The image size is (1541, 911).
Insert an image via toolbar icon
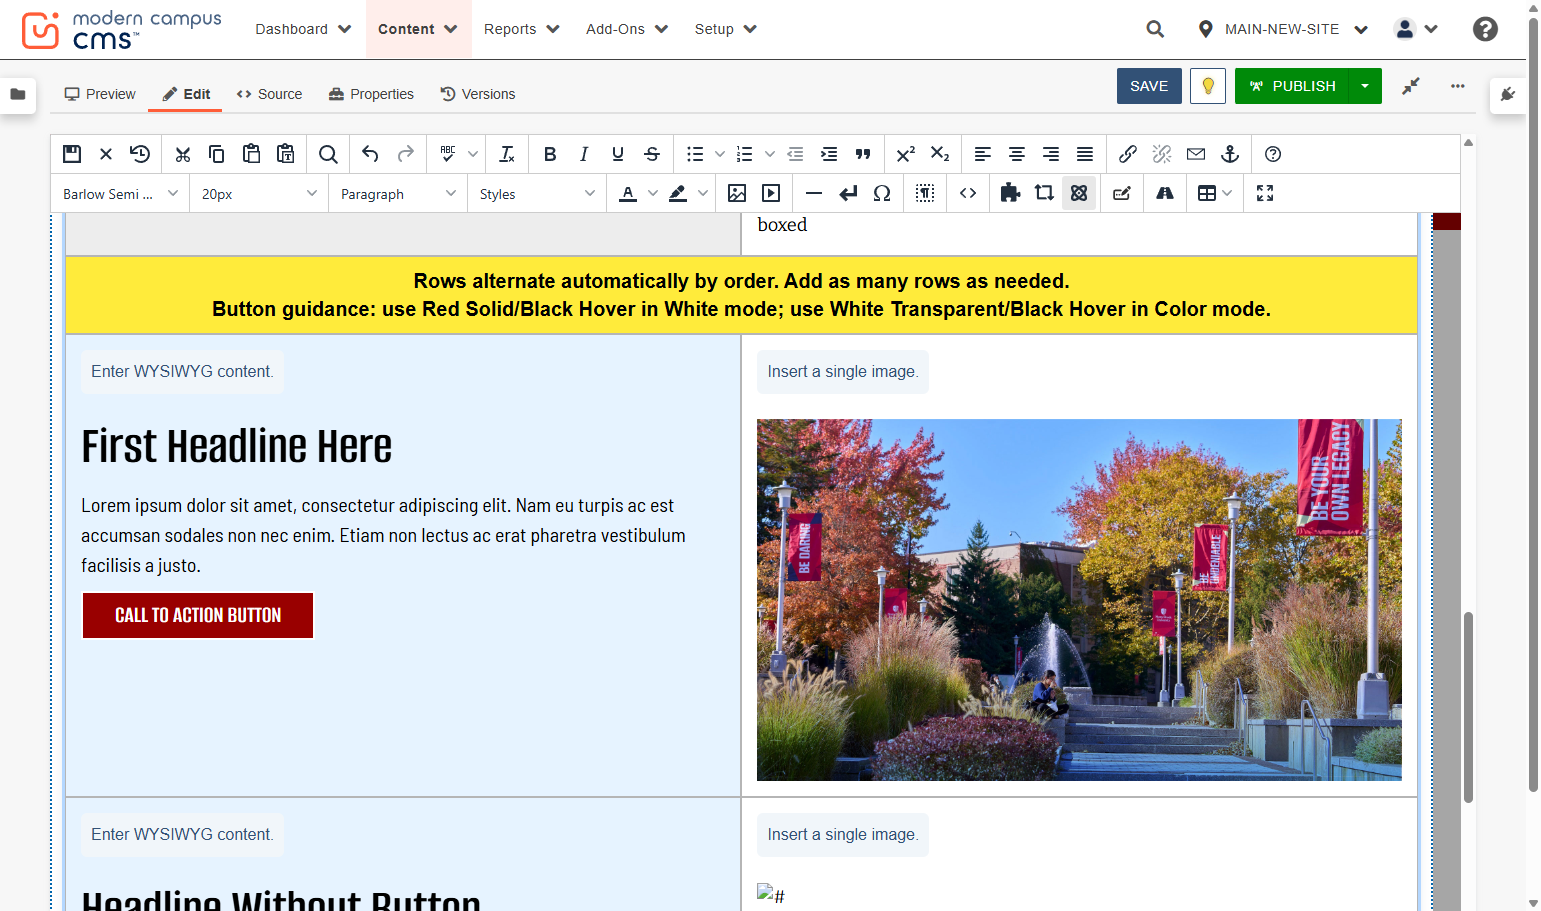point(737,193)
